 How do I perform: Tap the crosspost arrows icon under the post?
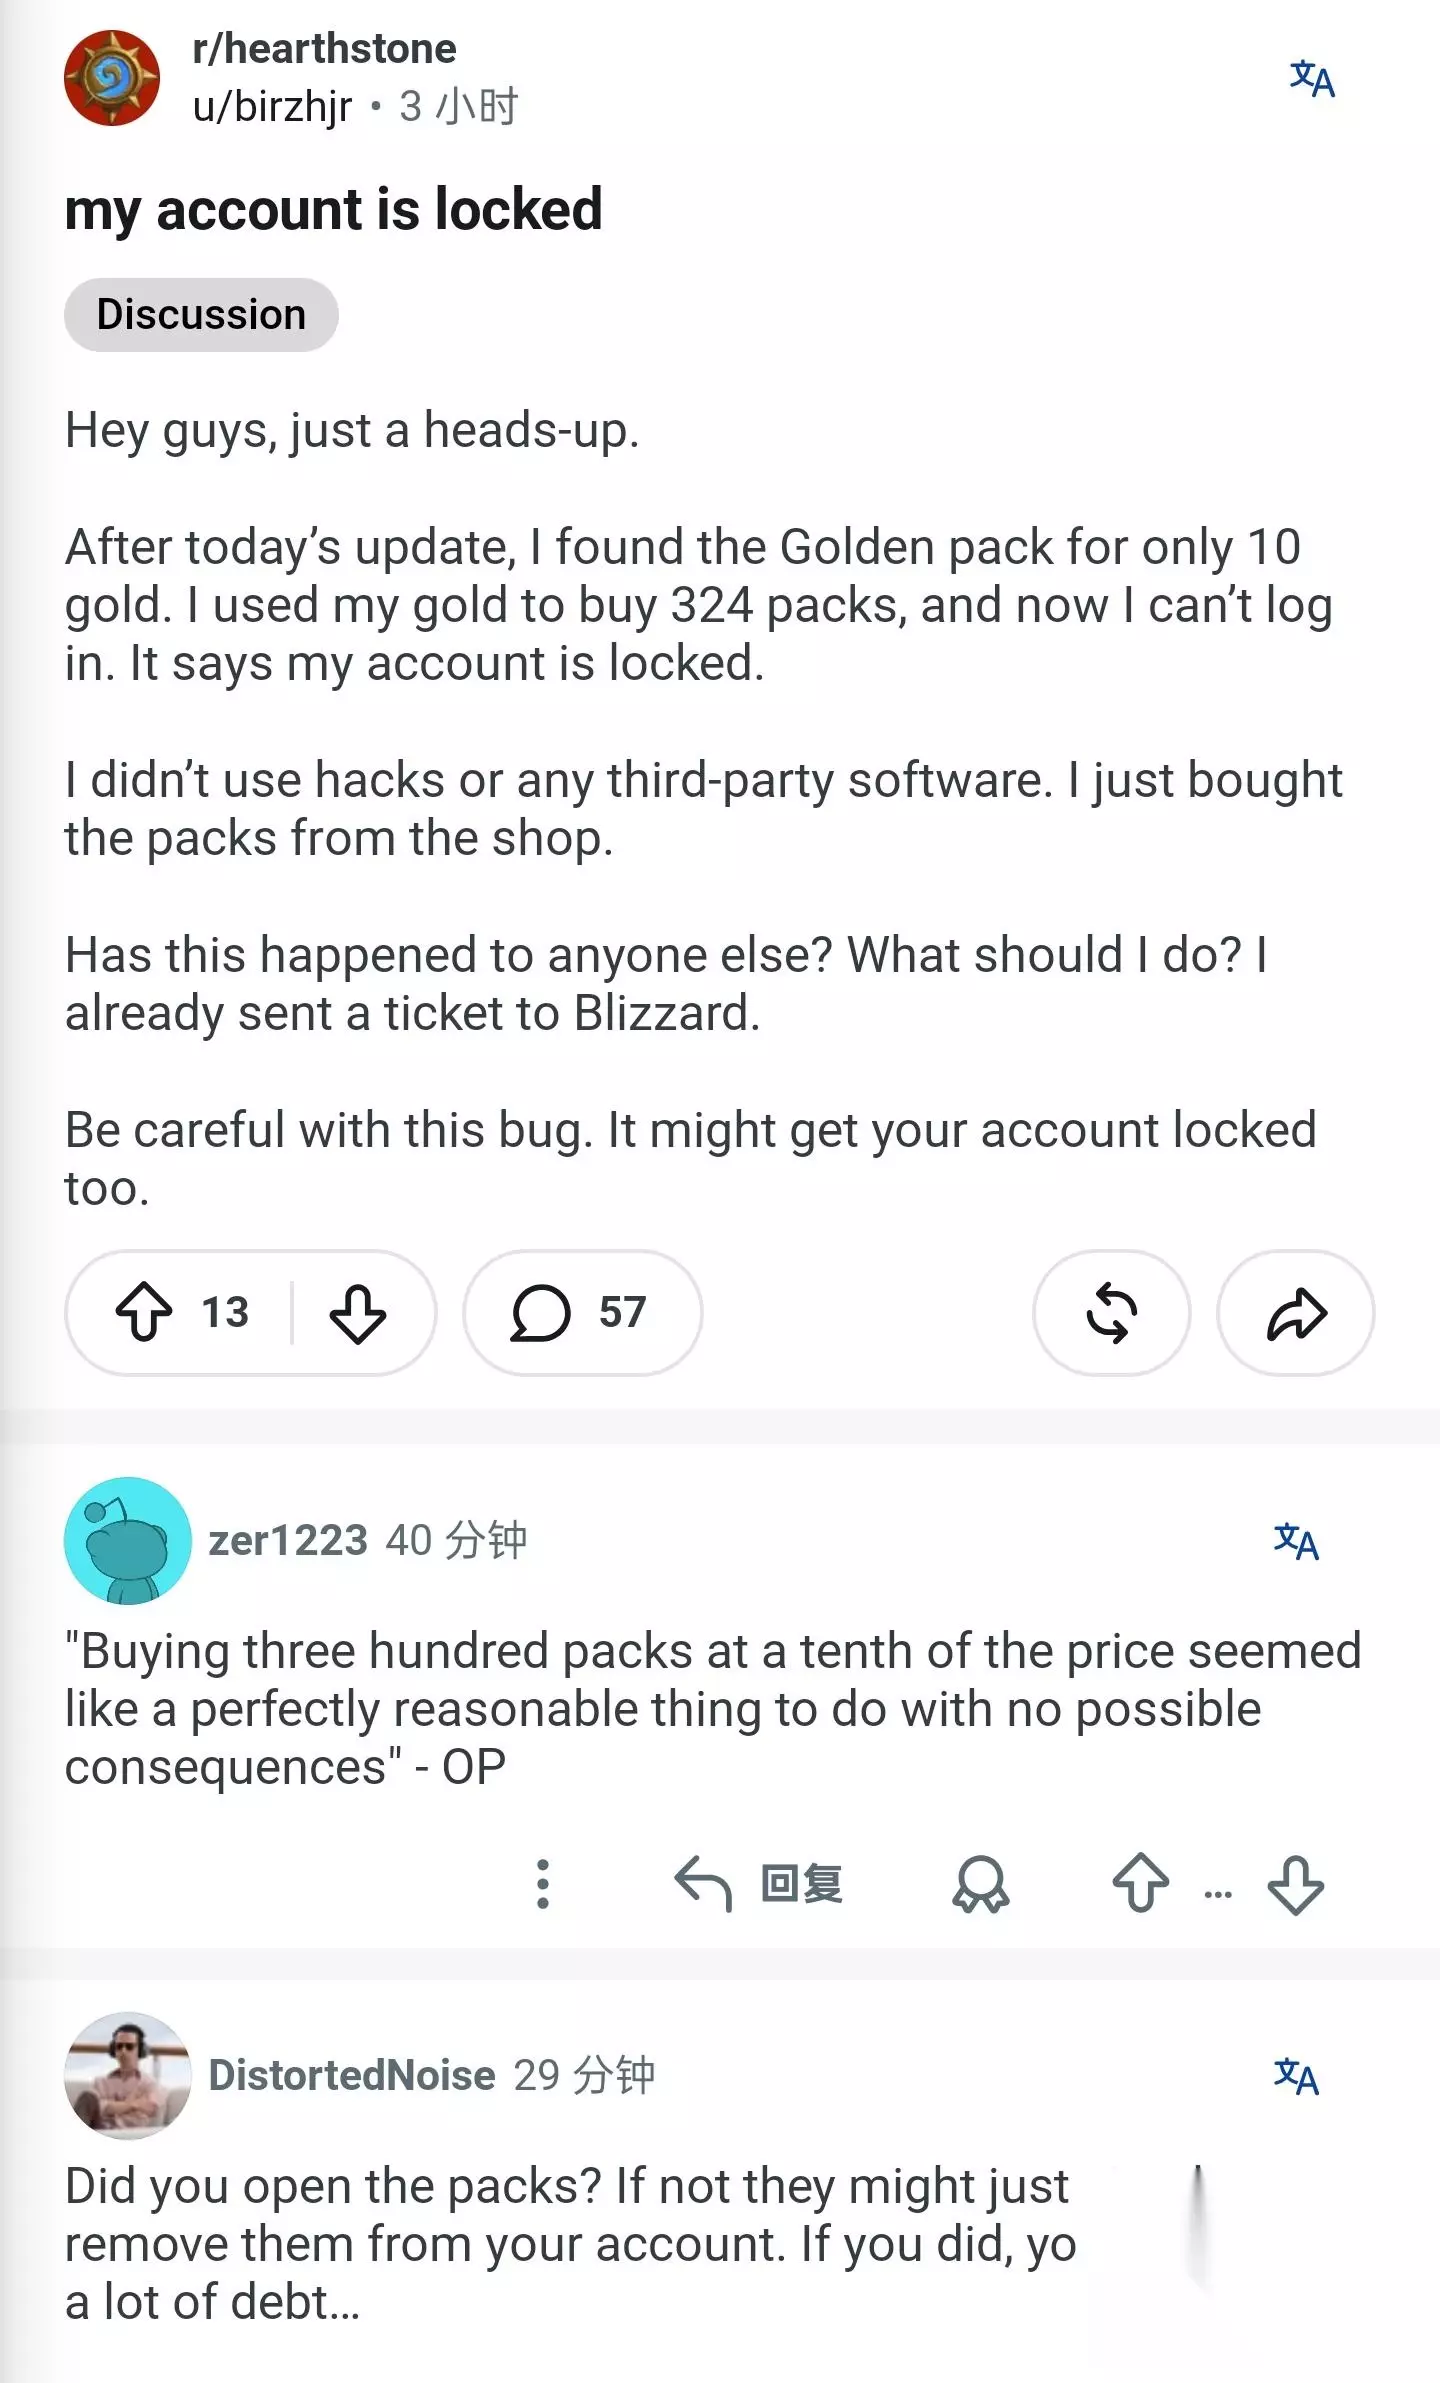coord(1111,1312)
